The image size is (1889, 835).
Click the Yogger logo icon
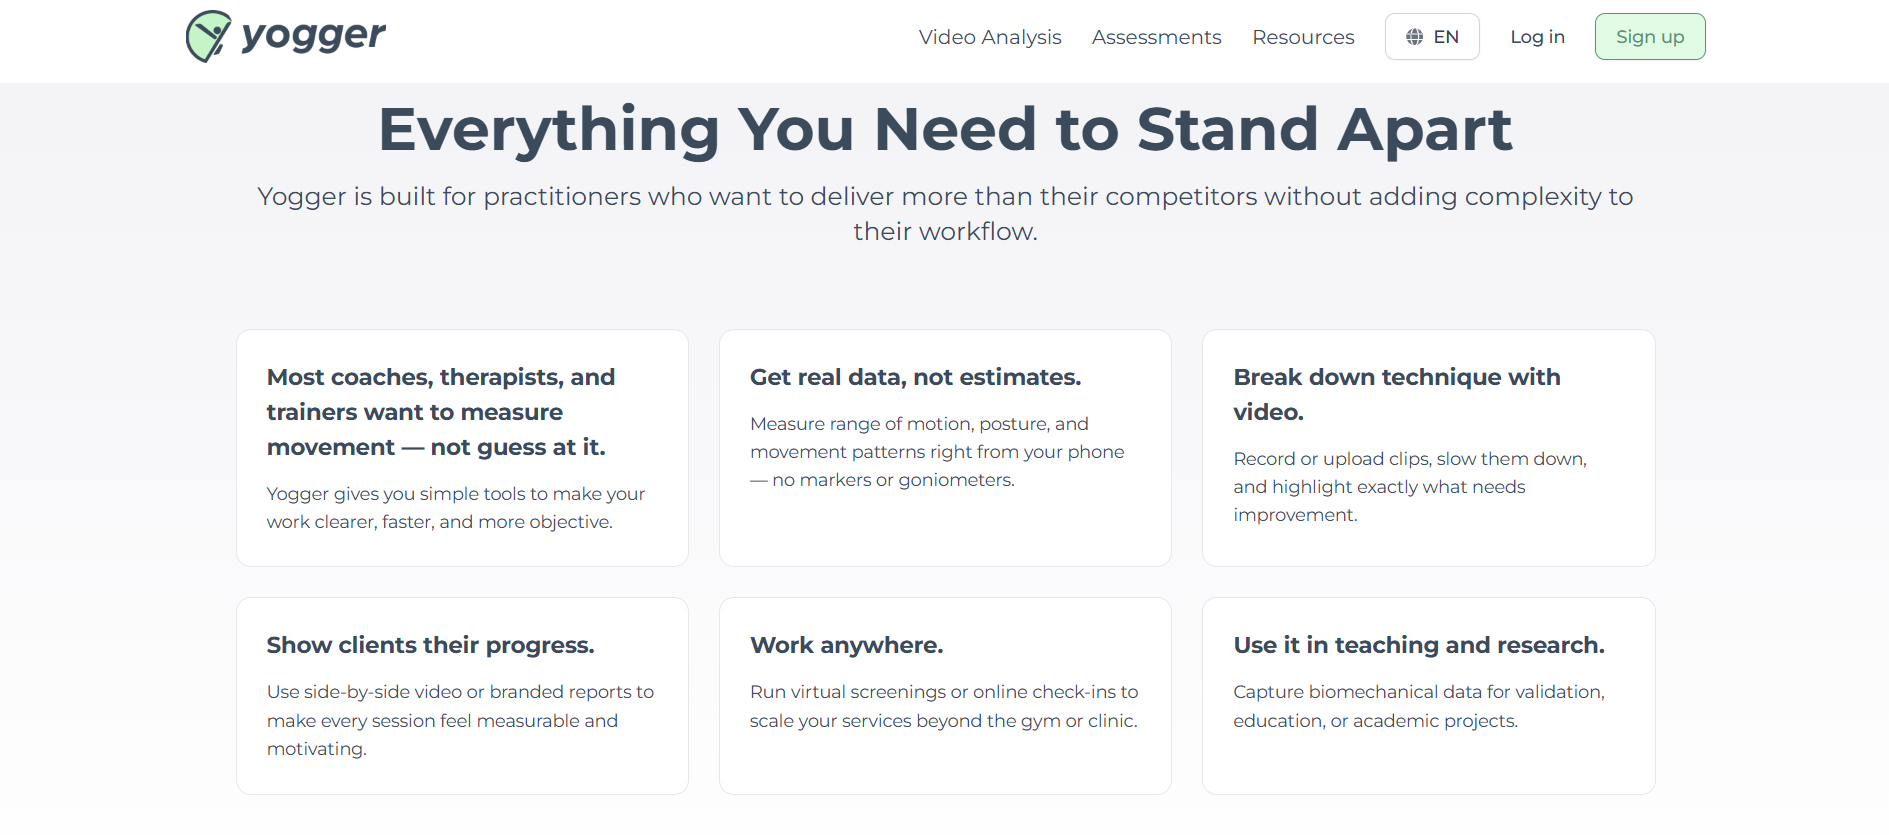[x=208, y=36]
